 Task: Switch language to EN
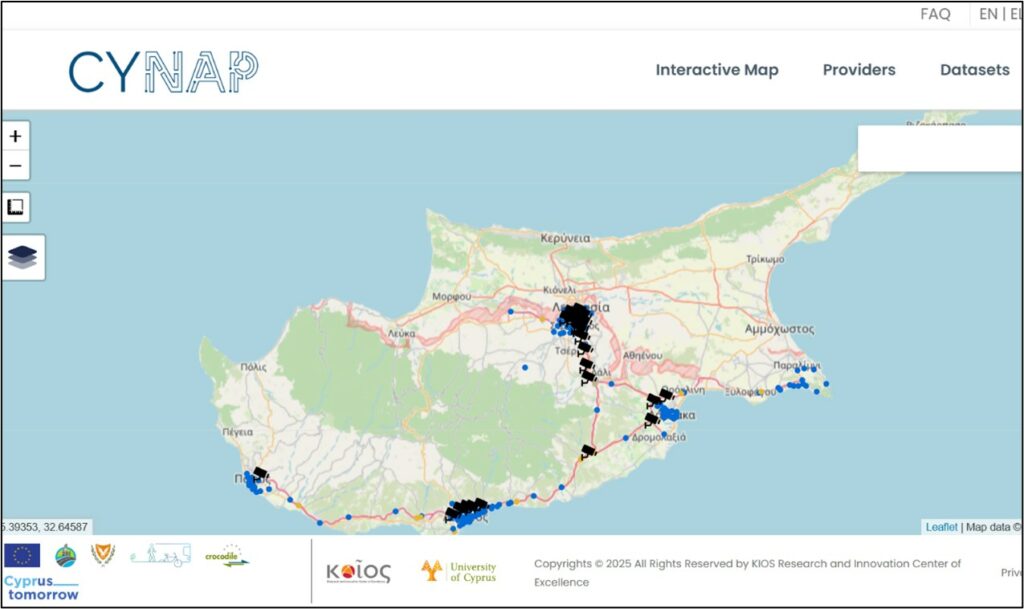(x=988, y=14)
